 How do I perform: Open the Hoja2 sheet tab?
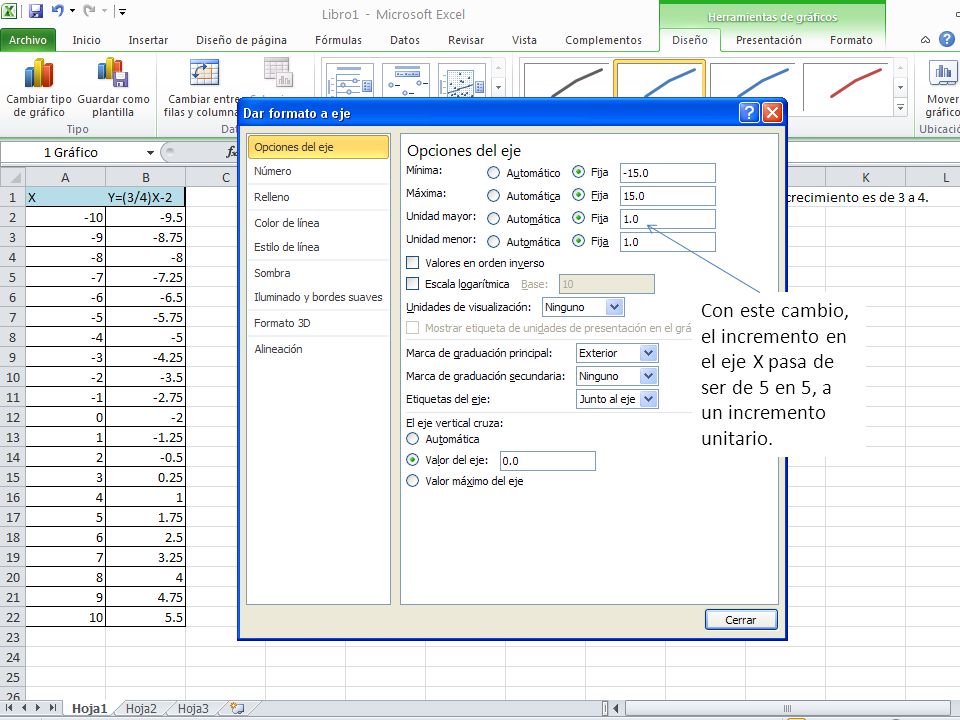(x=141, y=708)
